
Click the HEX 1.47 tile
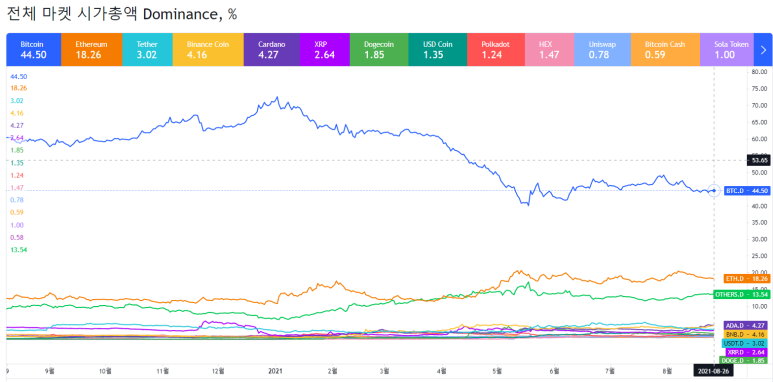click(549, 50)
